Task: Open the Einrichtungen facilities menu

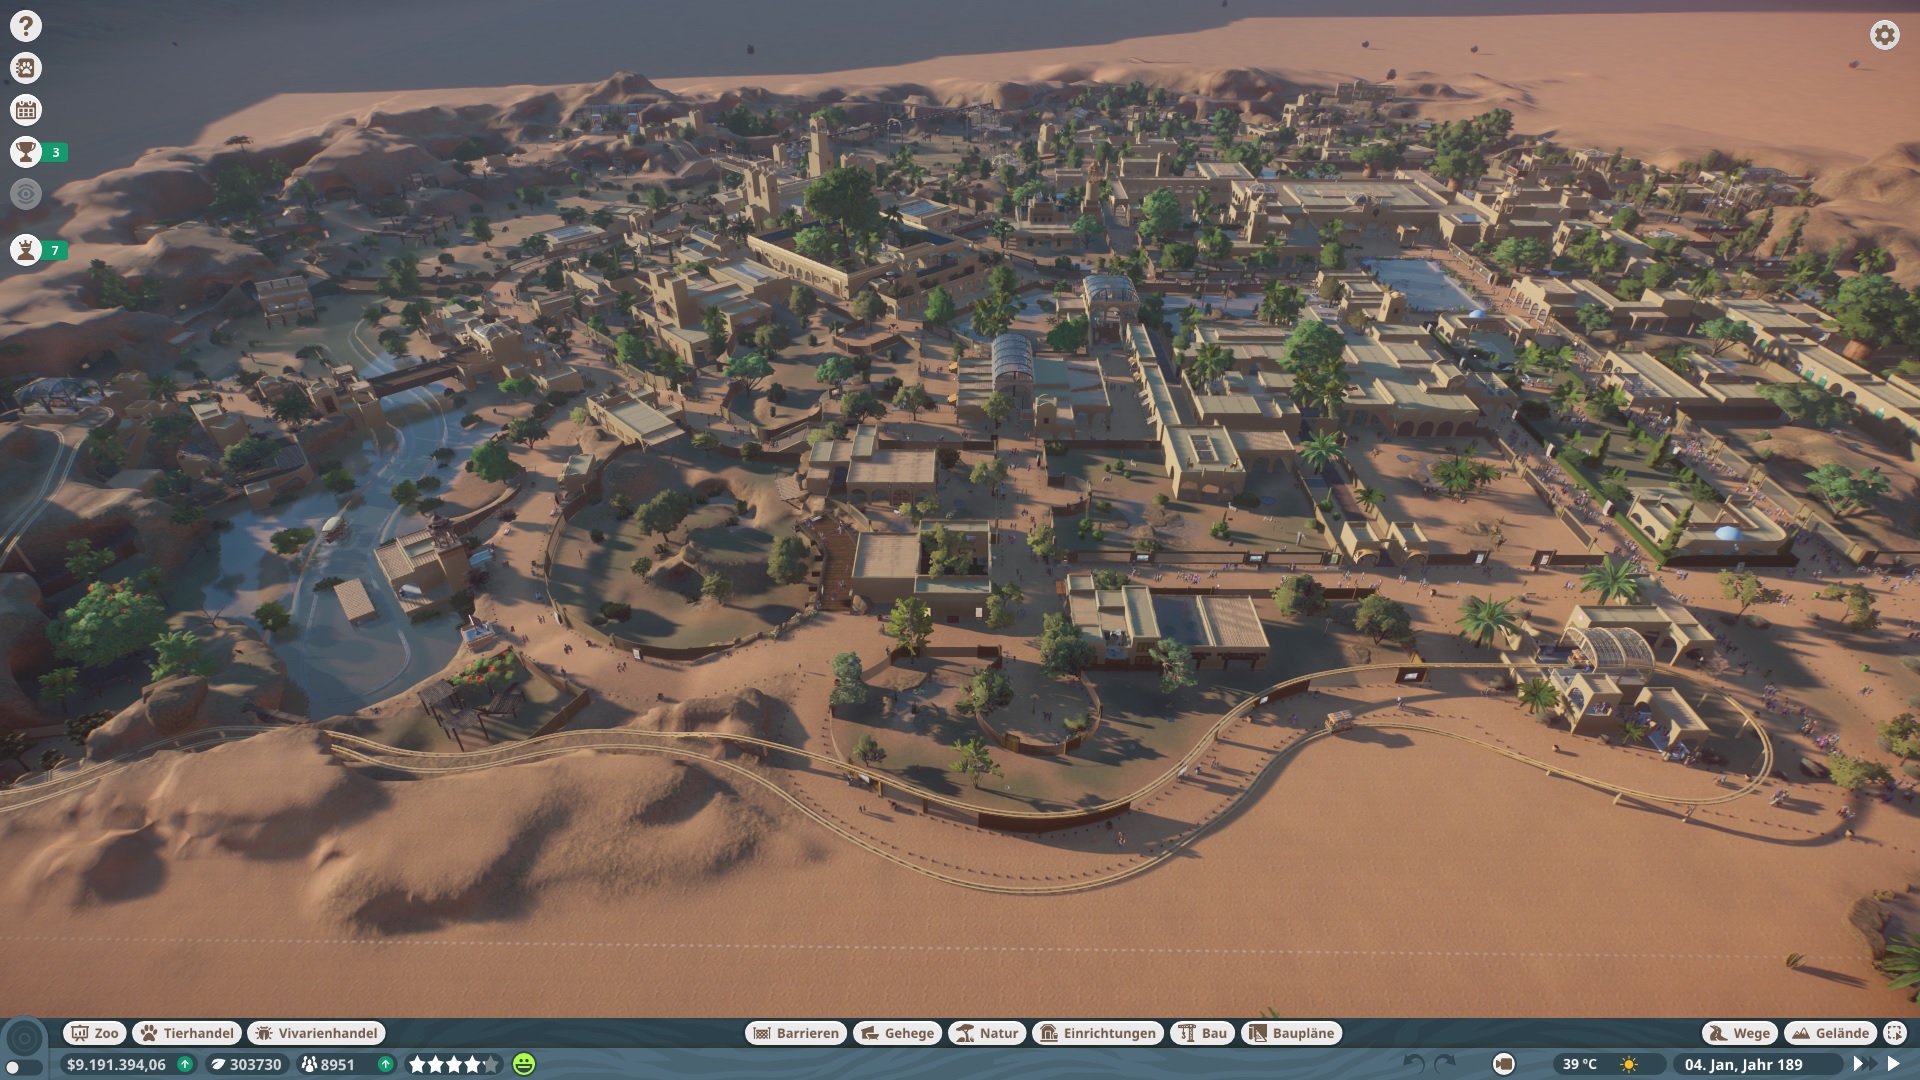Action: point(1098,1033)
